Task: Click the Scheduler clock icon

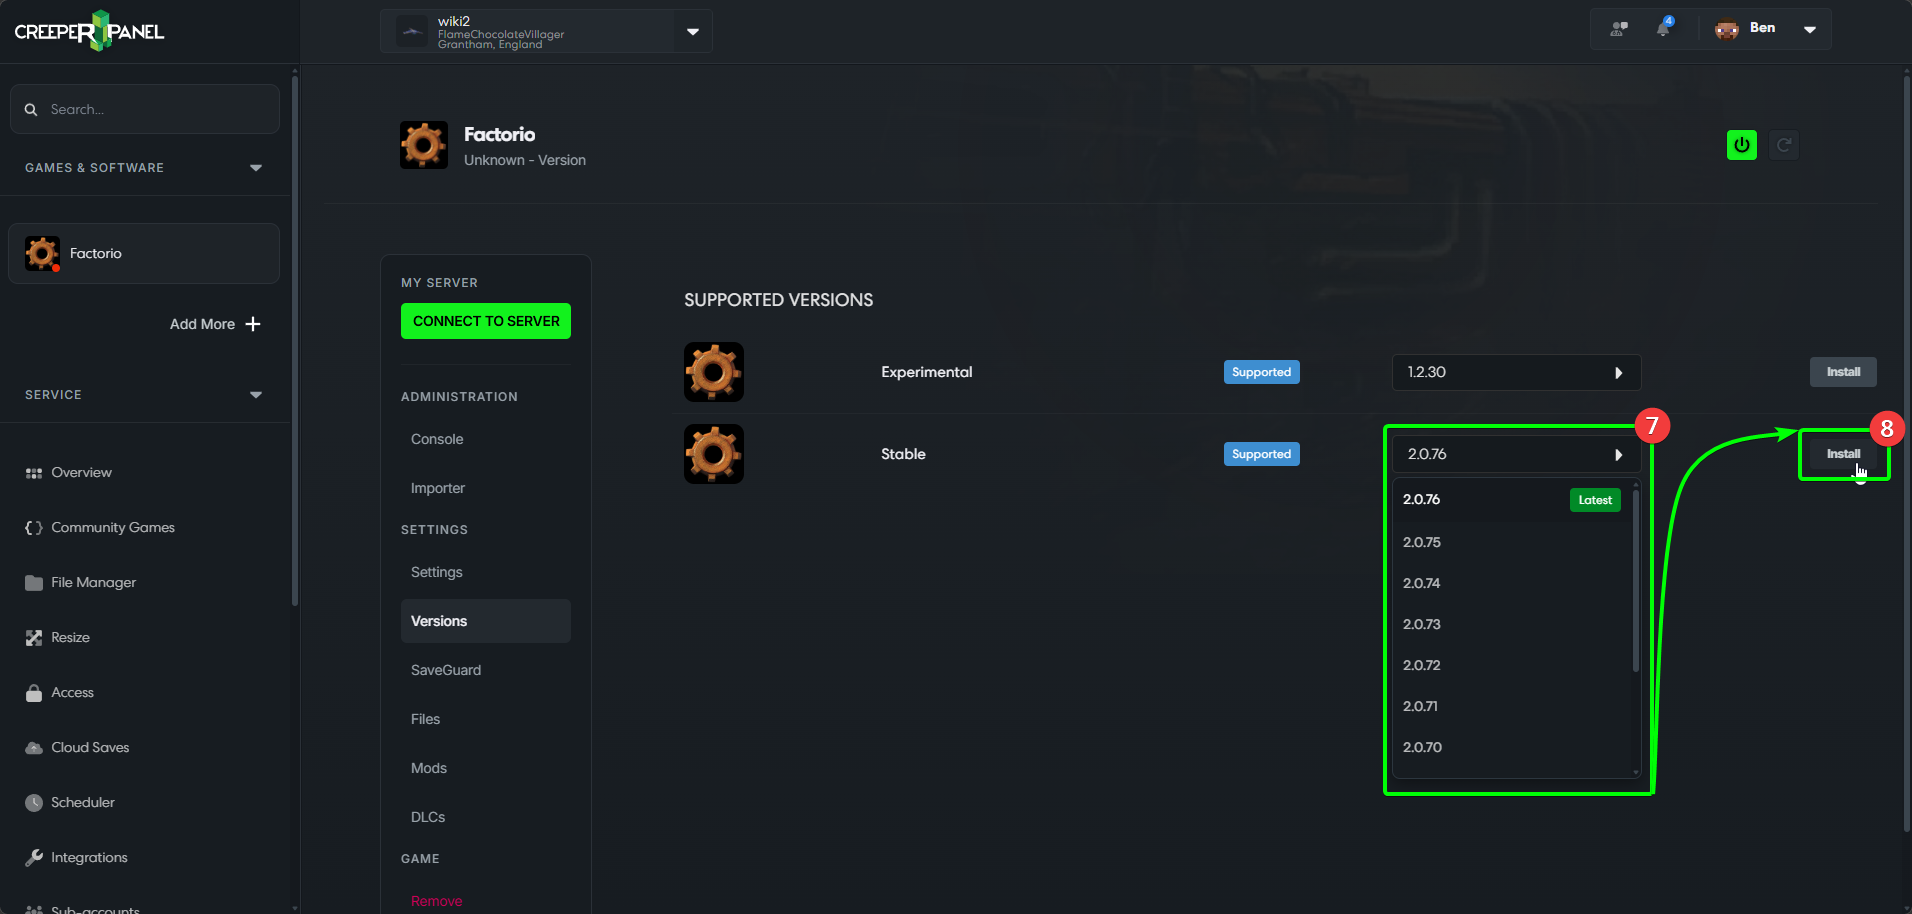Action: pyautogui.click(x=33, y=802)
